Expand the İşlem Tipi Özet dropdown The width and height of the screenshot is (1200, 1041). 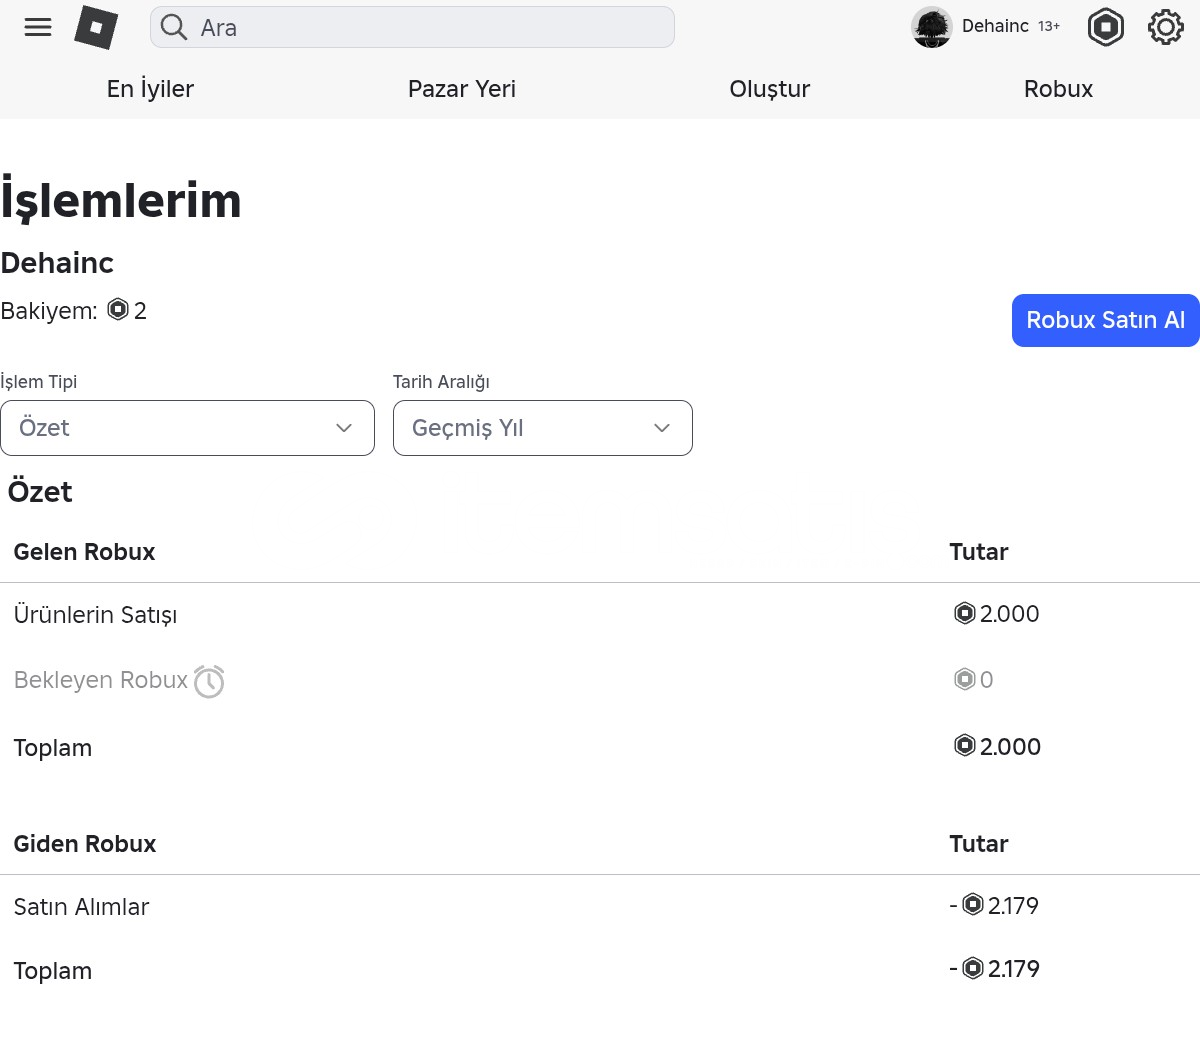coord(187,428)
